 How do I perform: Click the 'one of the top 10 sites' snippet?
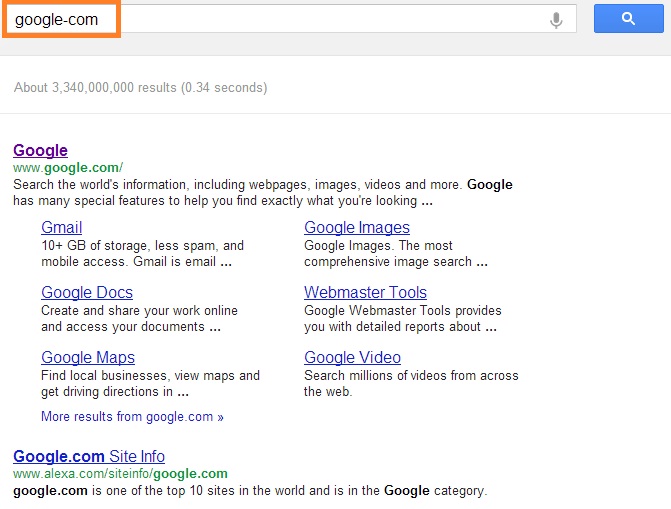point(250,491)
